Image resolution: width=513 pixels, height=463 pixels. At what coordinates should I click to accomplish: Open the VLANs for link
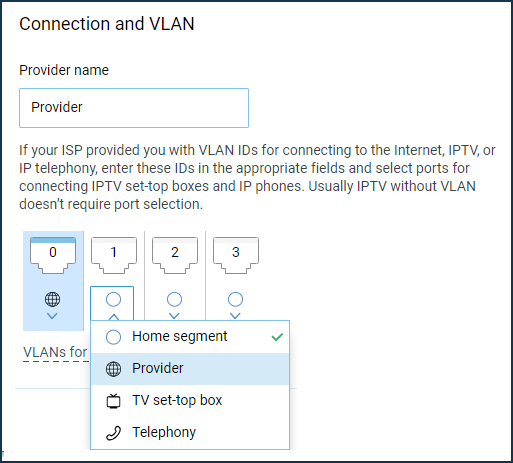point(55,352)
